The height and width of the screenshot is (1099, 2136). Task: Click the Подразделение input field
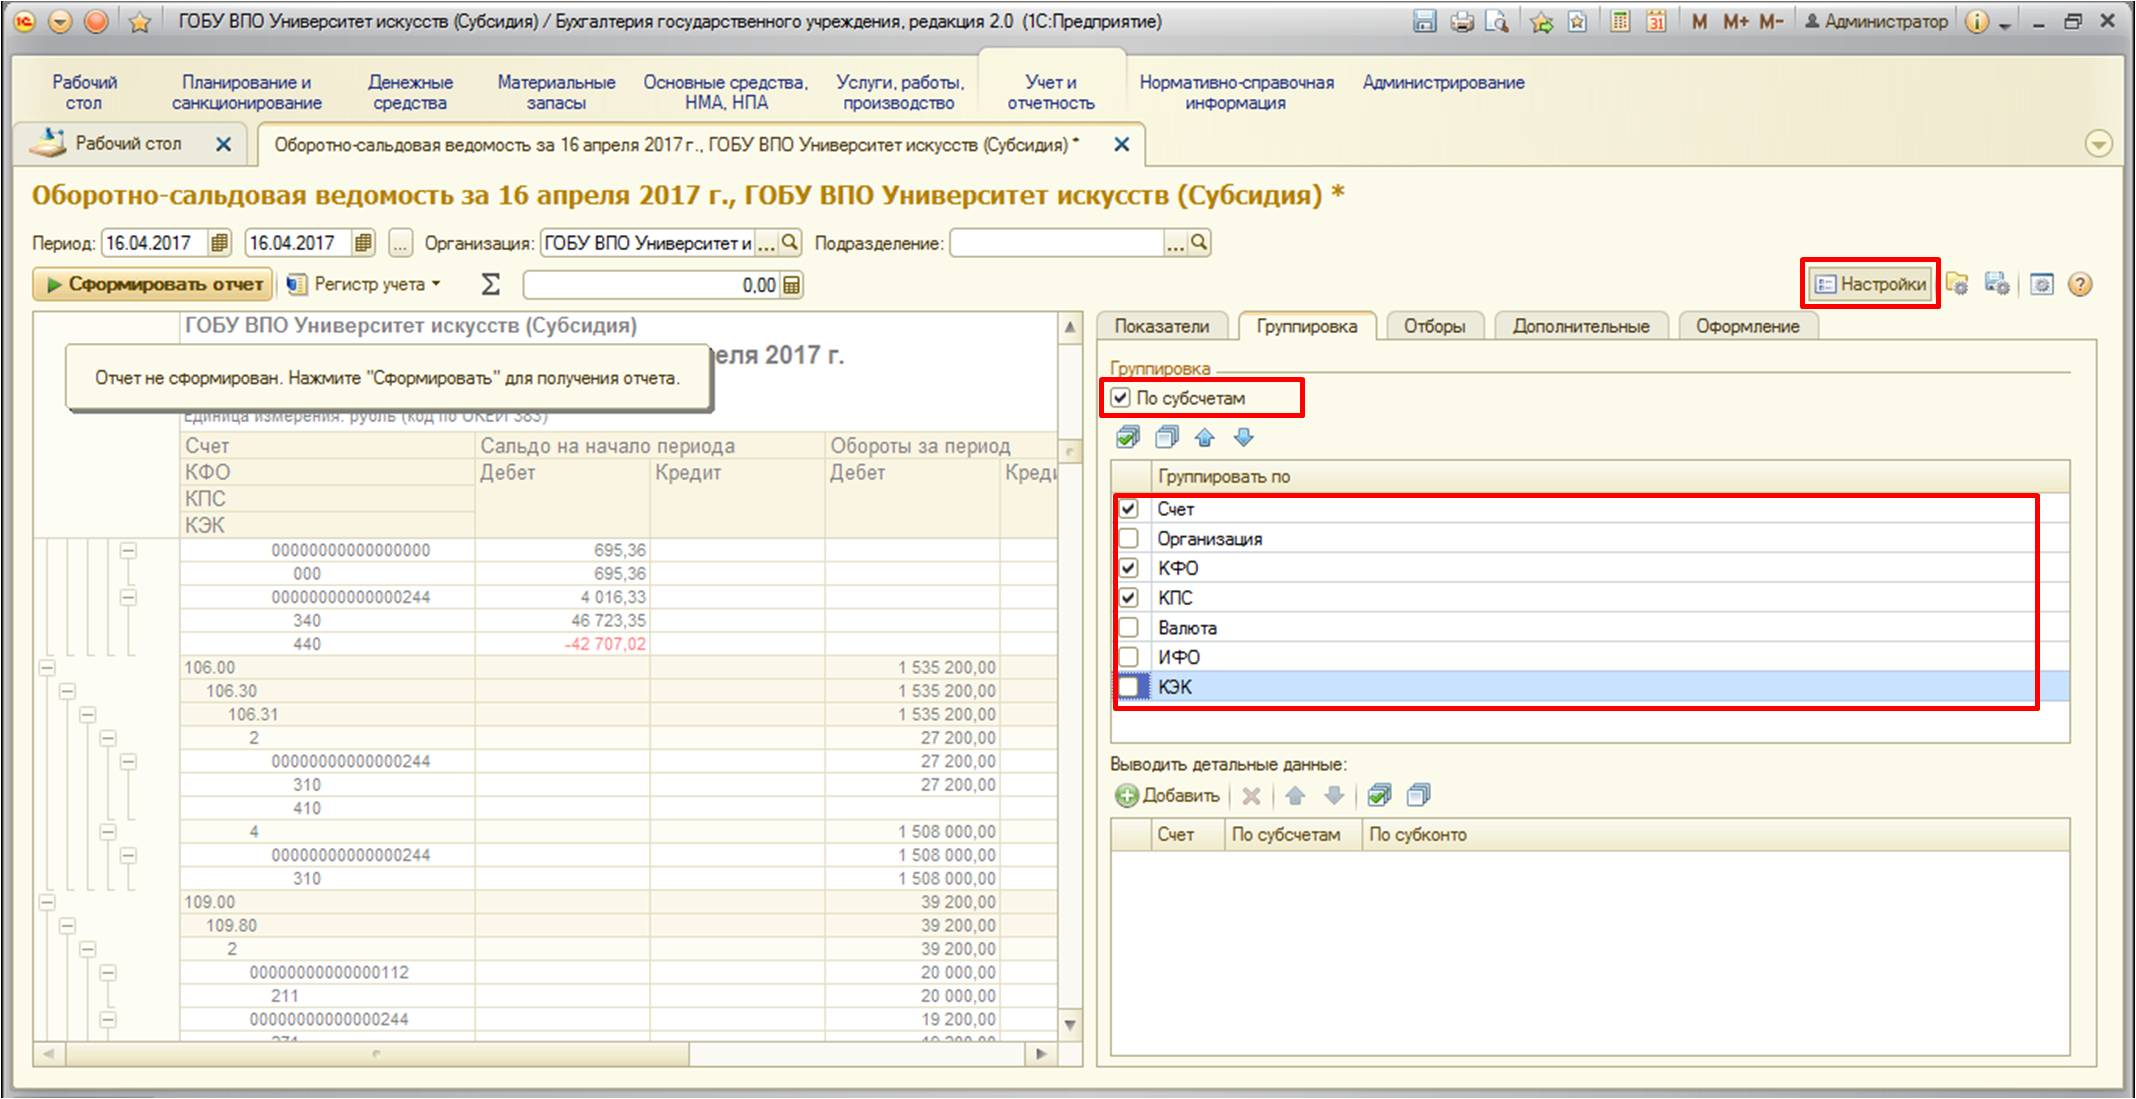pos(1055,243)
